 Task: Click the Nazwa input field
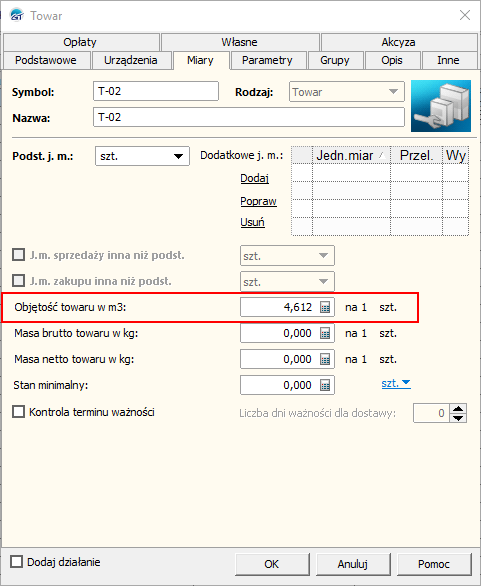pos(249,117)
